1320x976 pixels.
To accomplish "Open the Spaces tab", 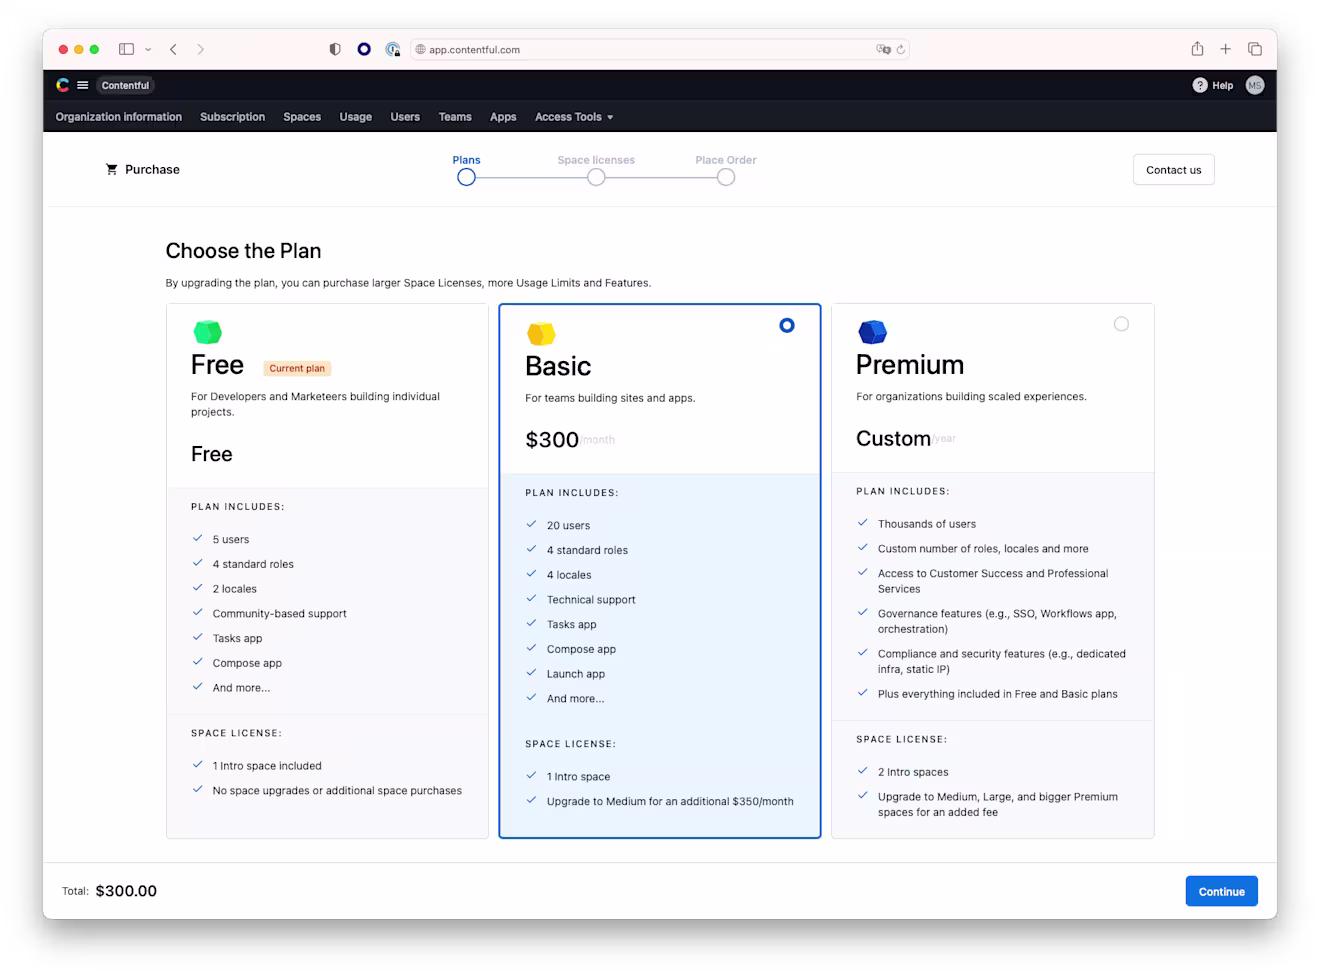I will 302,117.
